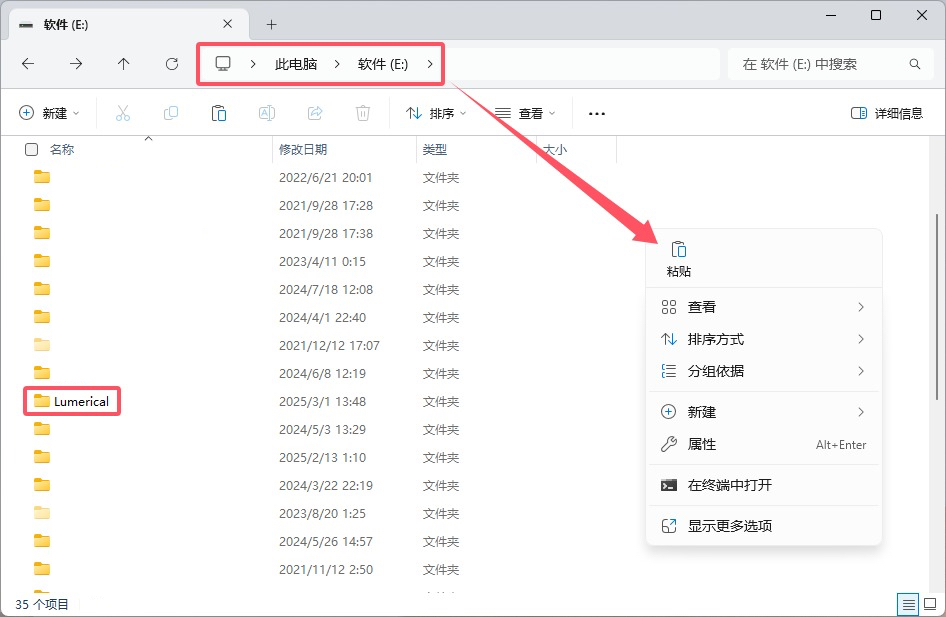Click the Share icon in toolbar
The height and width of the screenshot is (617, 946).
click(315, 114)
